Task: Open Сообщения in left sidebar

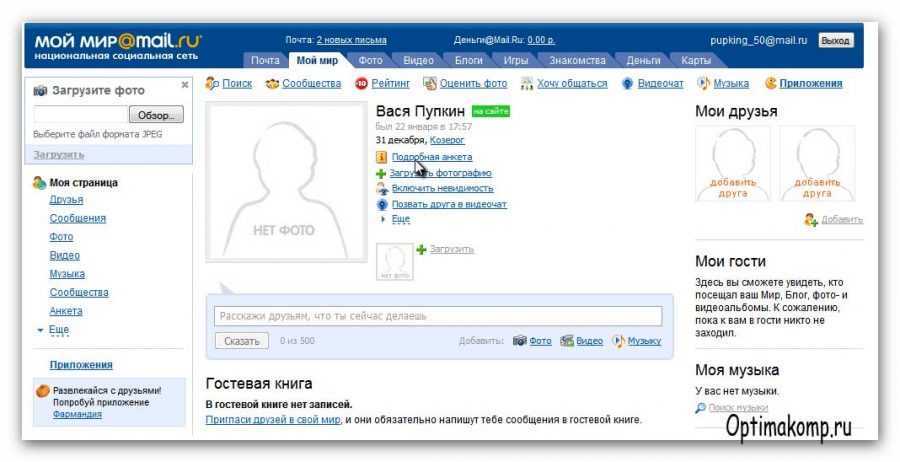Action: tap(77, 218)
